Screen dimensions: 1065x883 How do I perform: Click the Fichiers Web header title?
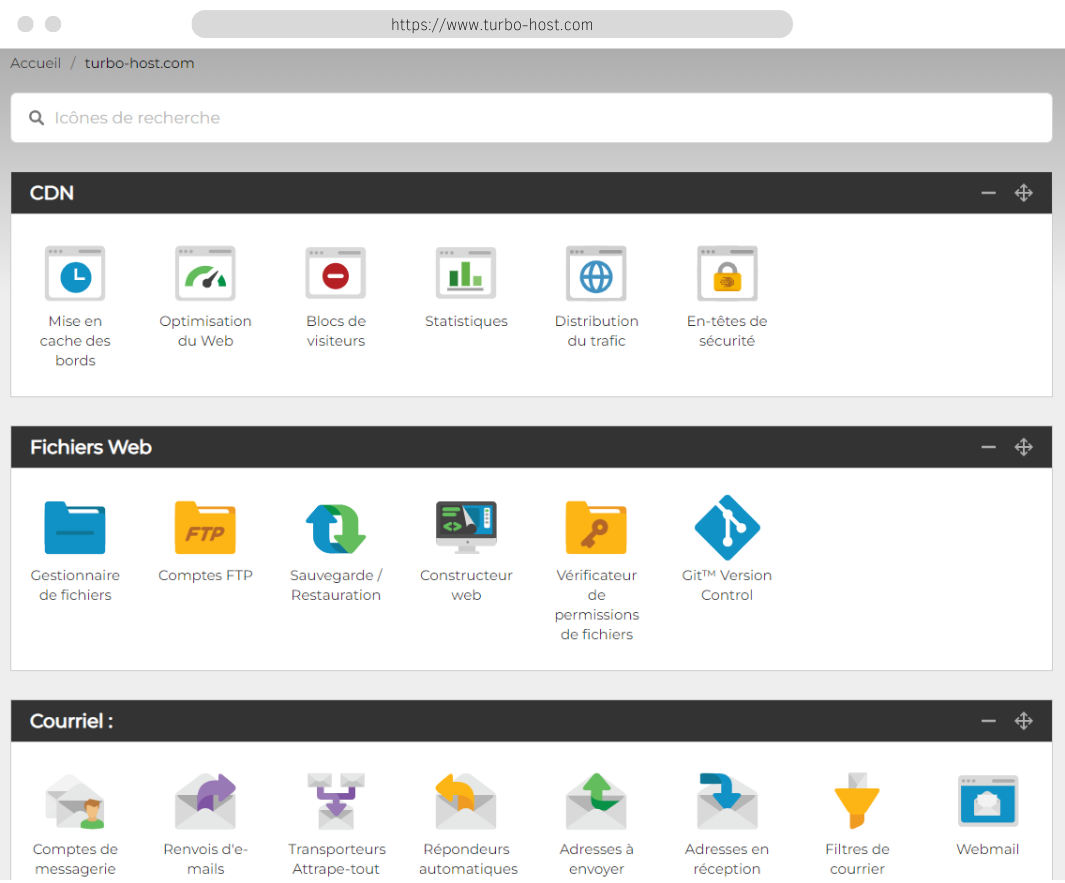(91, 448)
